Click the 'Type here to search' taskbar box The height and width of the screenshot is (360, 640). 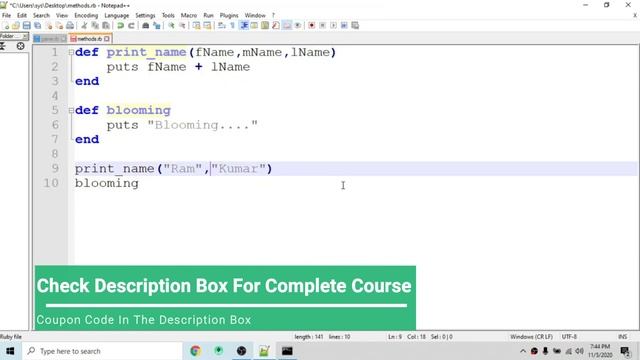pyautogui.click(x=102, y=351)
